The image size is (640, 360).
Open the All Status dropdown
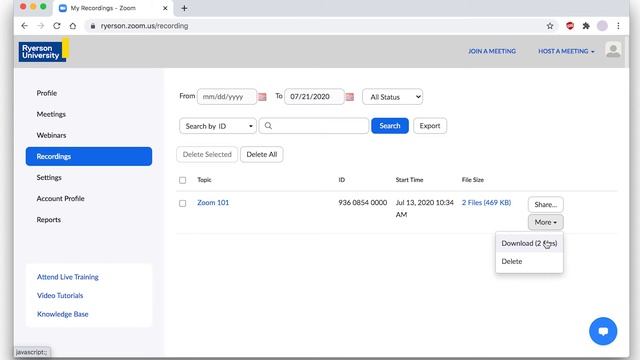(392, 97)
